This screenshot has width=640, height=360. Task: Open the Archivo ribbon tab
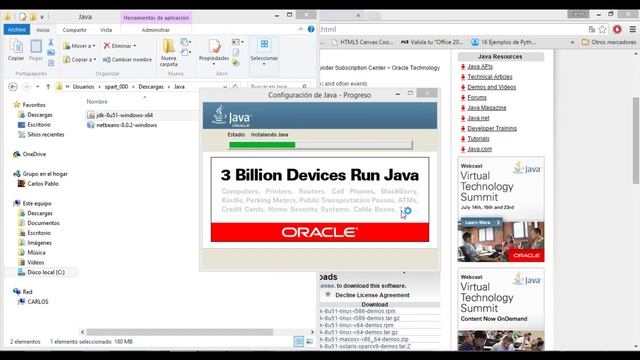[17, 30]
